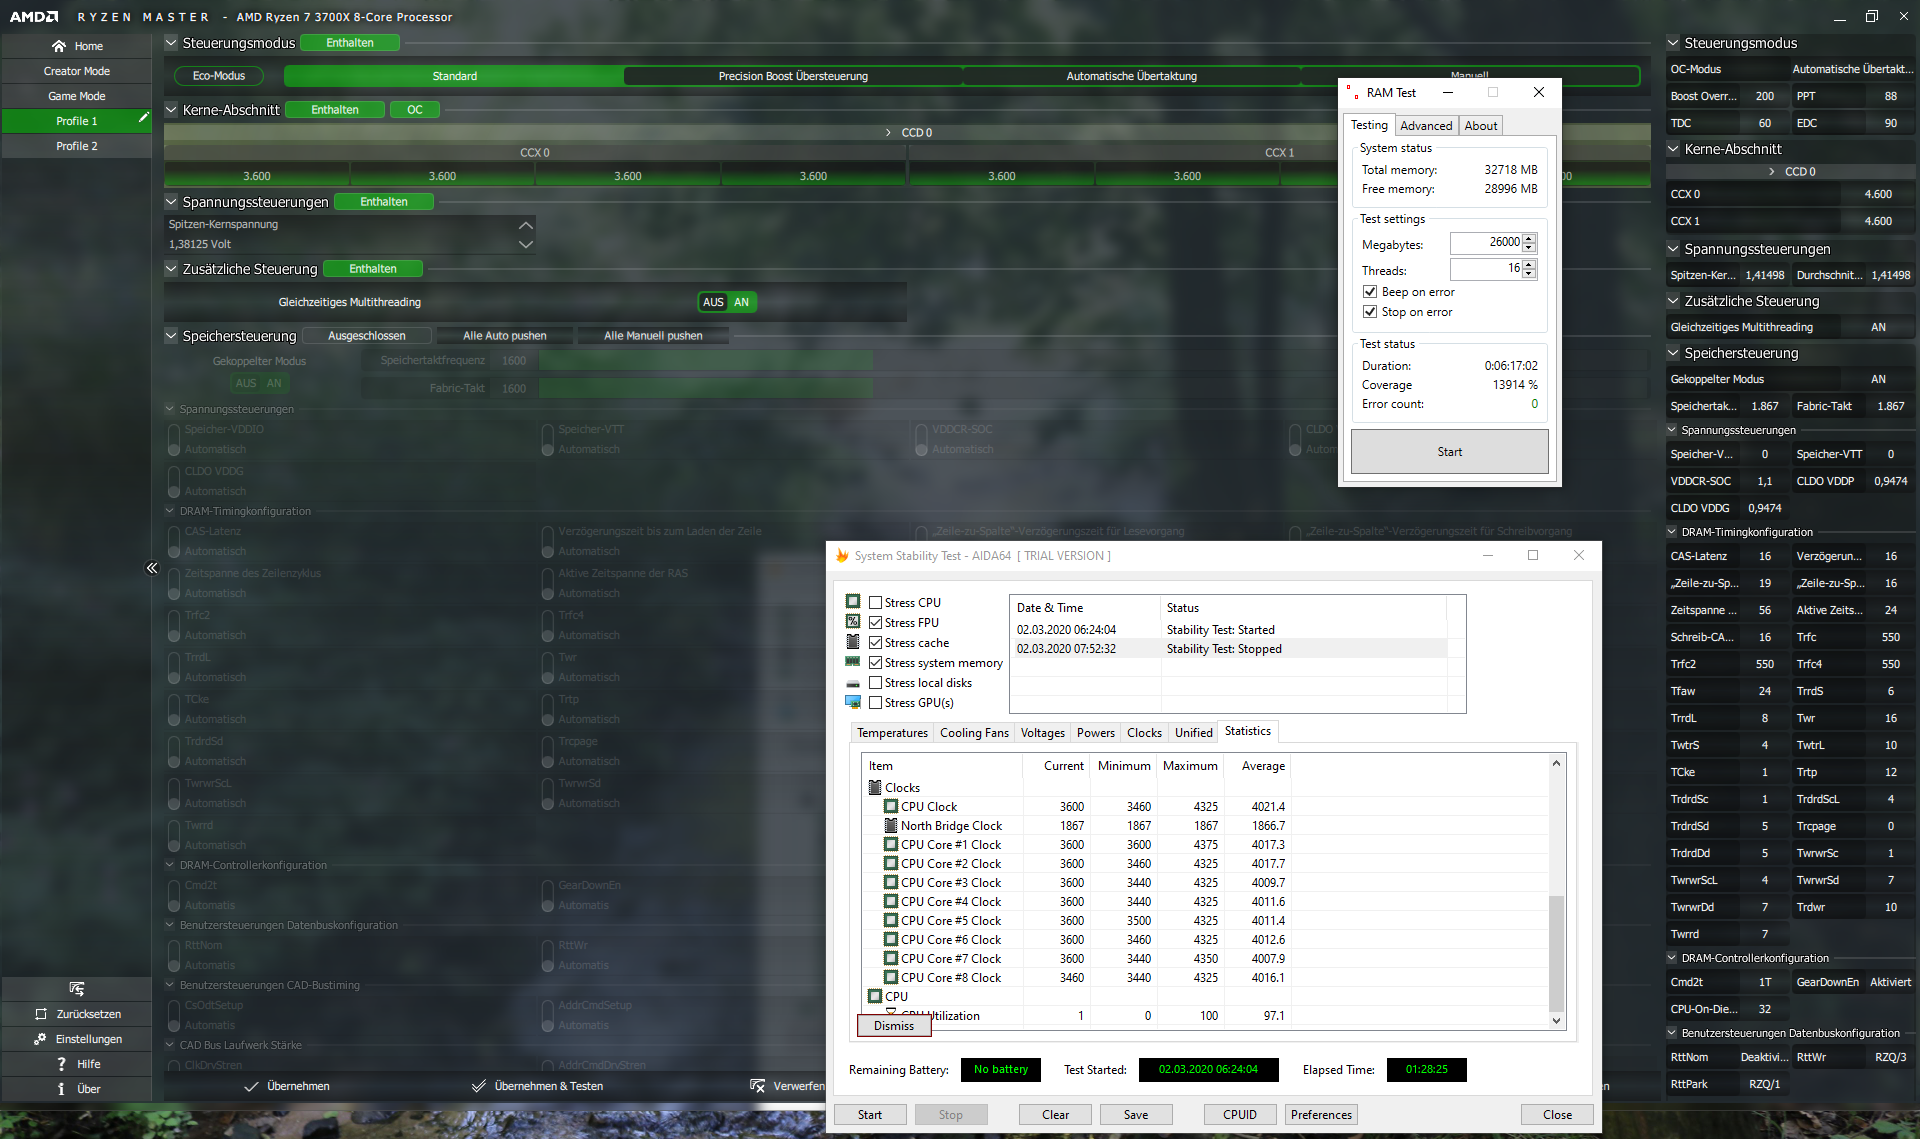Toggle Gleichzeitiges Multithreading to AUS
This screenshot has width=1920, height=1139.
point(713,302)
